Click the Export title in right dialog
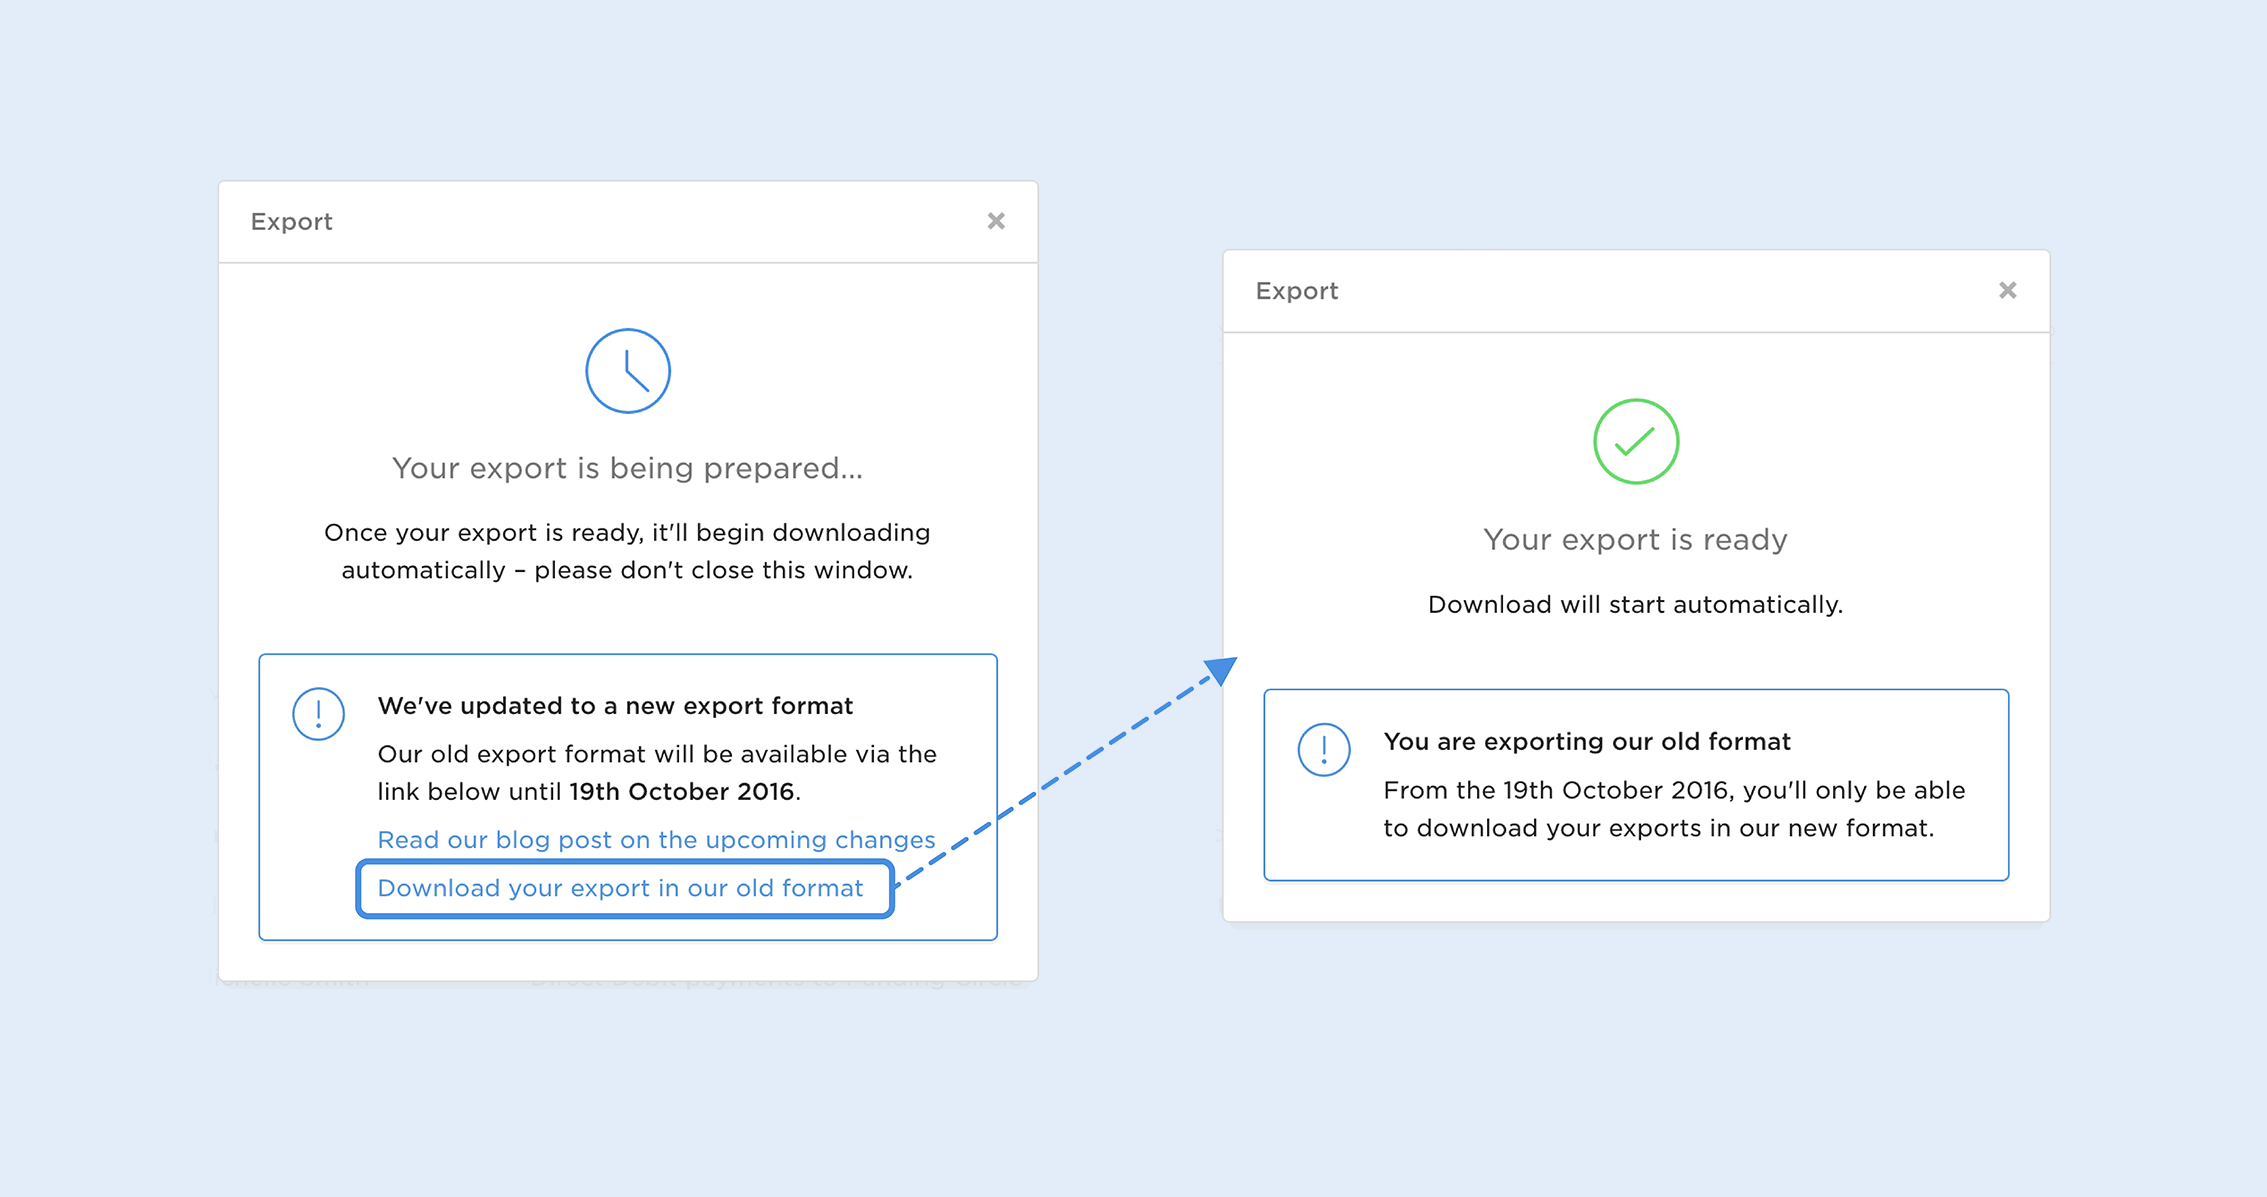Viewport: 2267px width, 1197px height. 1296,291
